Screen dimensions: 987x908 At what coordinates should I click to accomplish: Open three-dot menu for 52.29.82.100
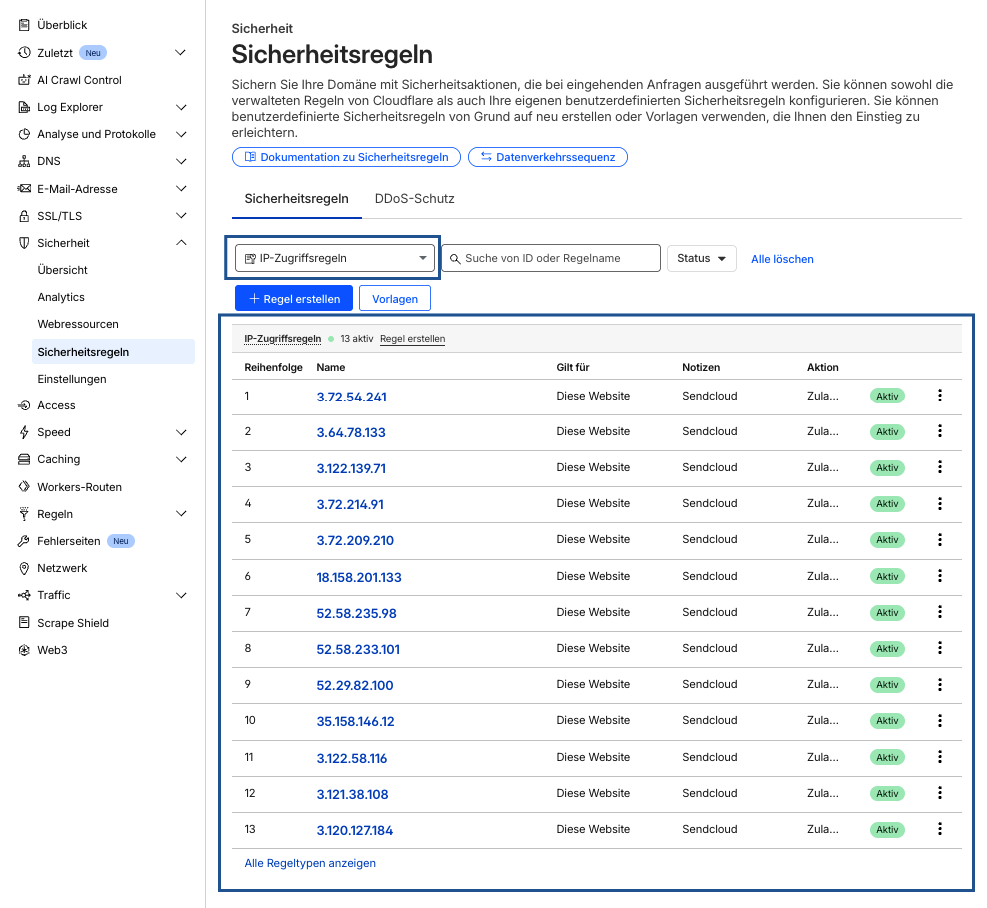(x=940, y=684)
